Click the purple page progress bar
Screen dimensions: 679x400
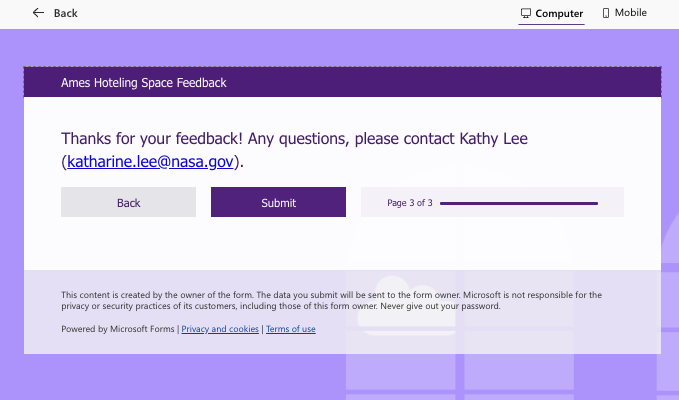click(518, 203)
